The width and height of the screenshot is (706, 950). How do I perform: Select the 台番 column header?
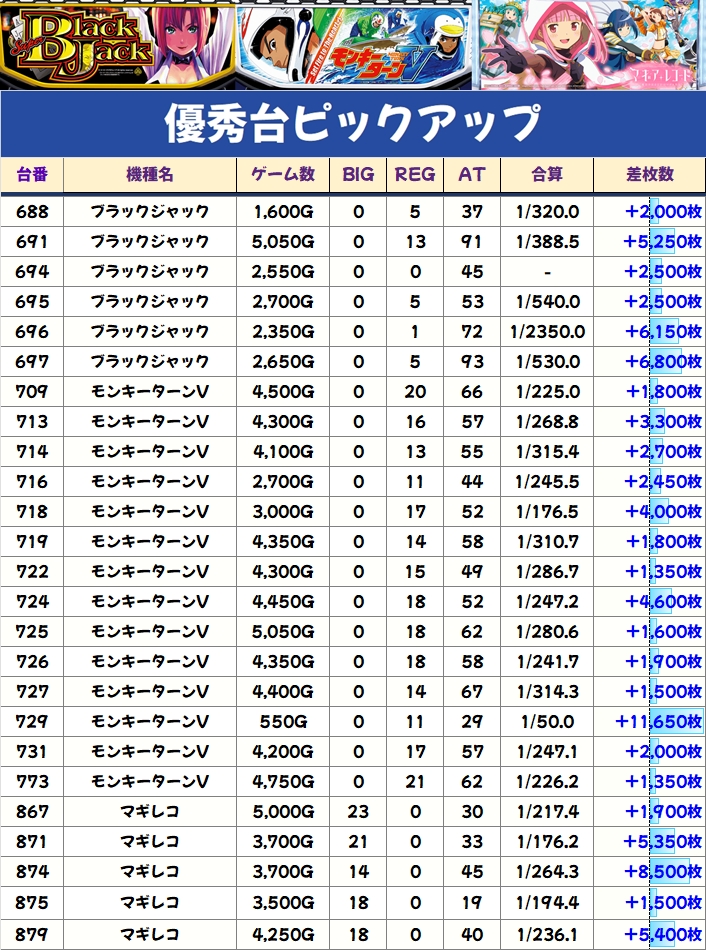click(x=32, y=175)
